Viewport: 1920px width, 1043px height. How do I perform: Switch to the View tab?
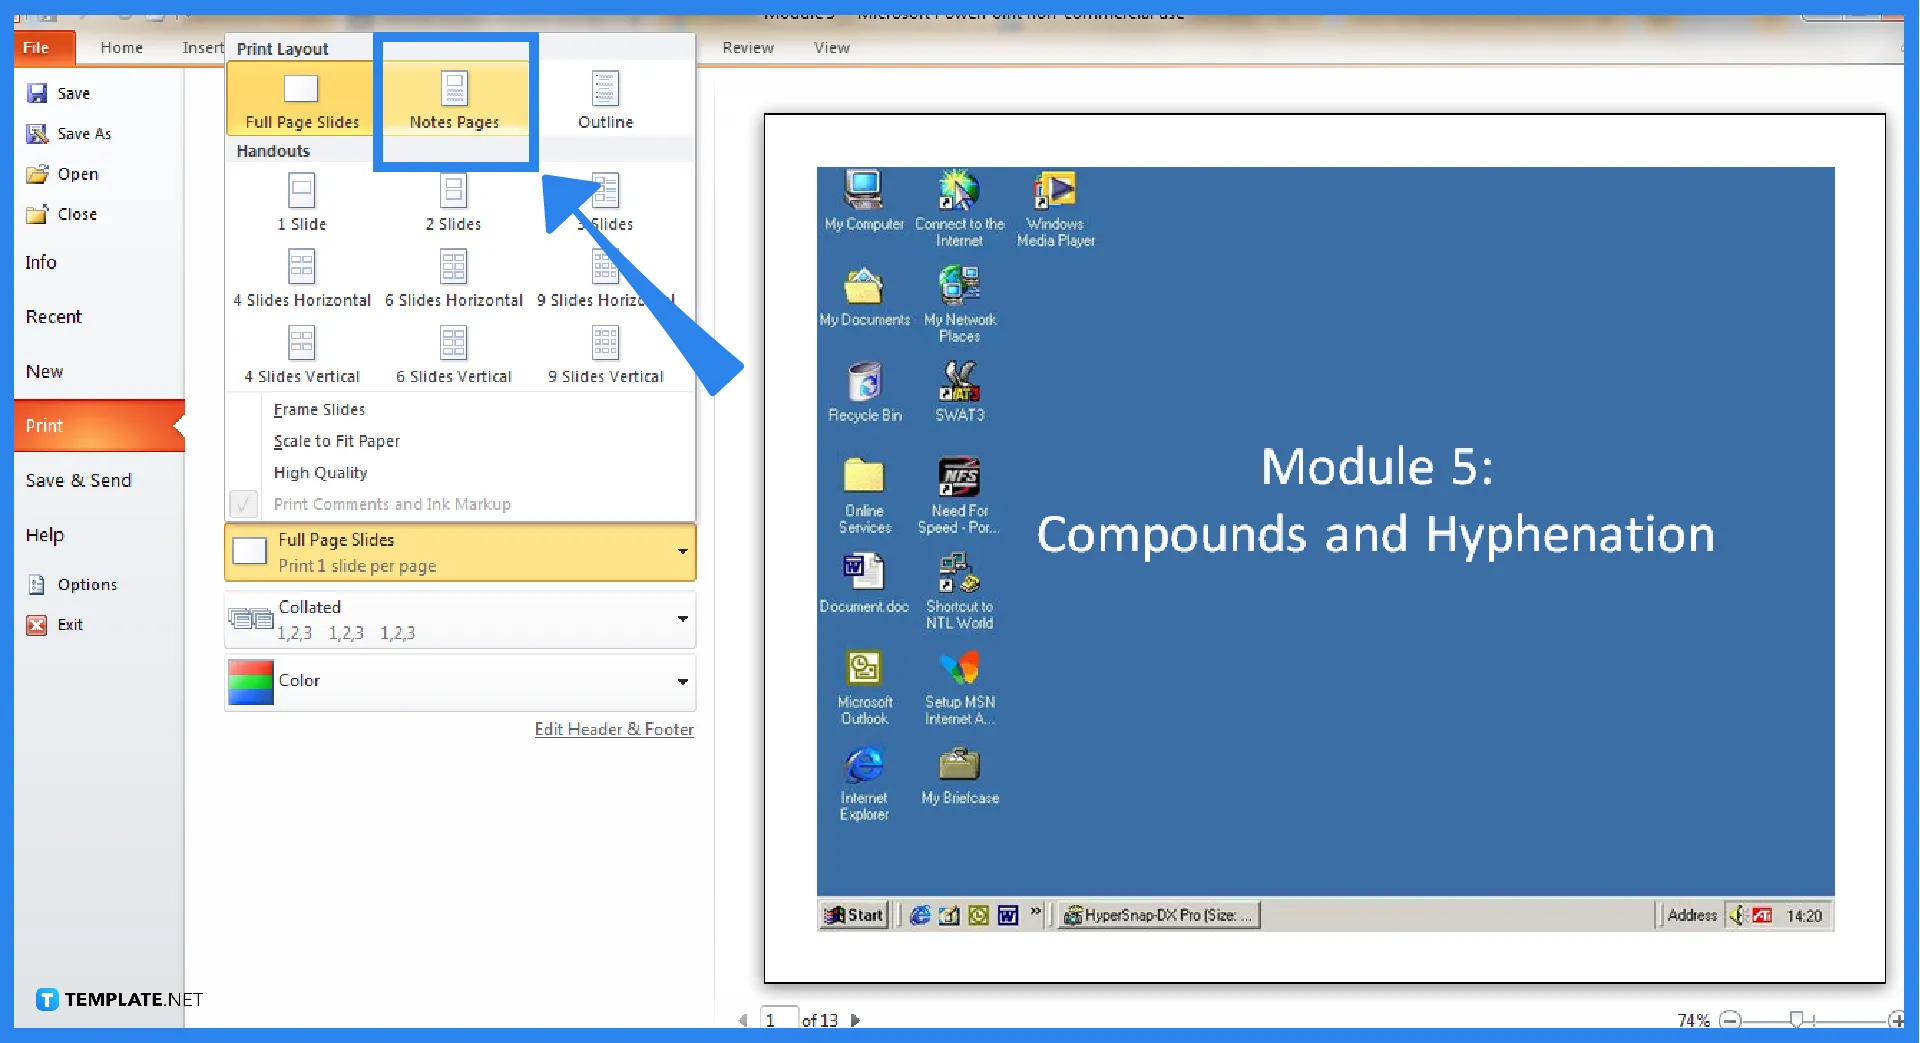[x=831, y=48]
